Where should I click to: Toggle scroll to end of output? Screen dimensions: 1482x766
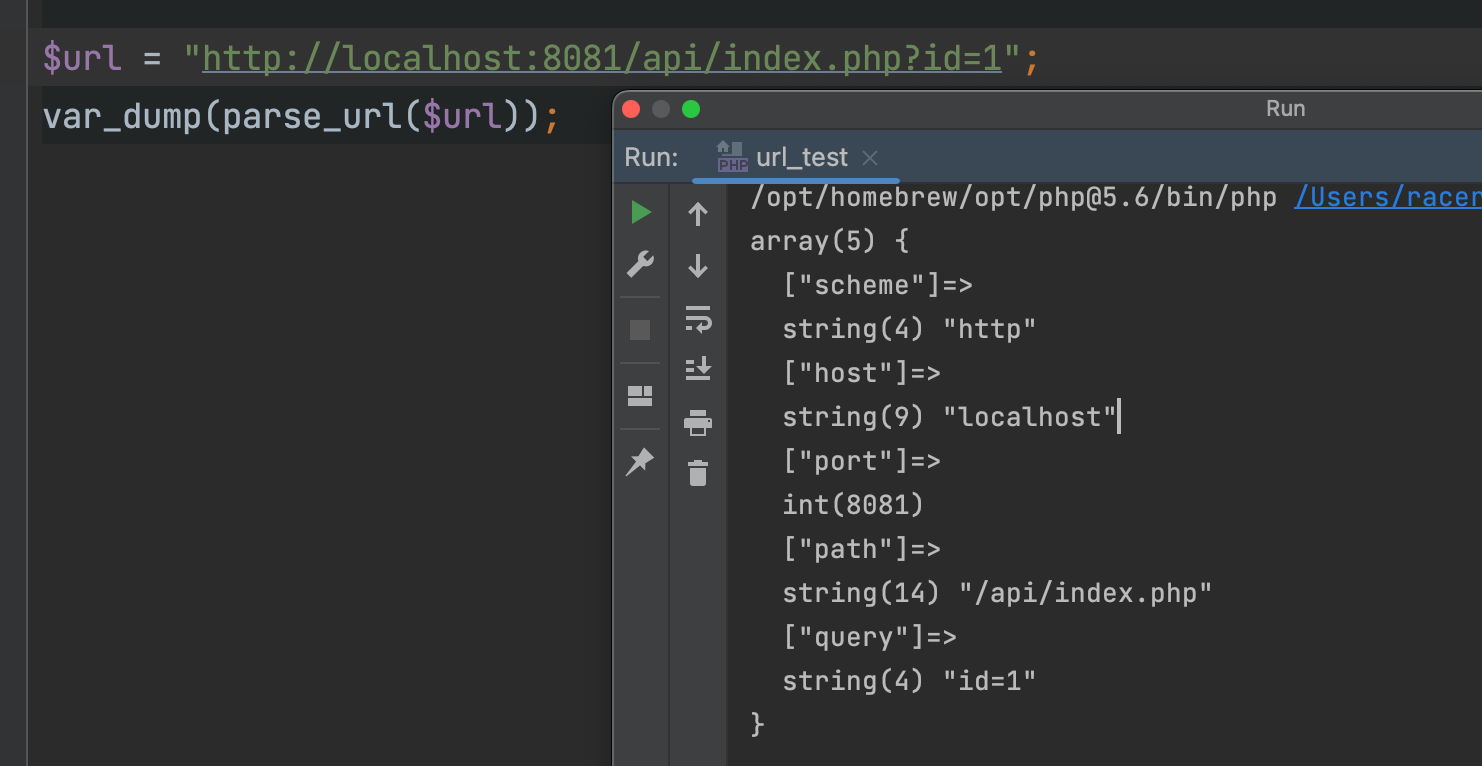[698, 369]
